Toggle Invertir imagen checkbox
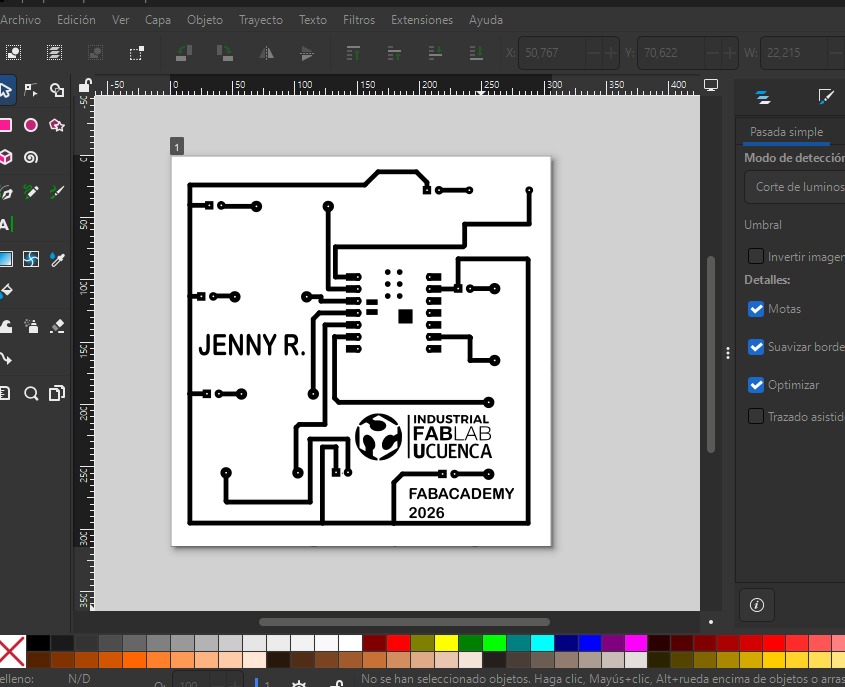The image size is (845, 687). (x=756, y=256)
